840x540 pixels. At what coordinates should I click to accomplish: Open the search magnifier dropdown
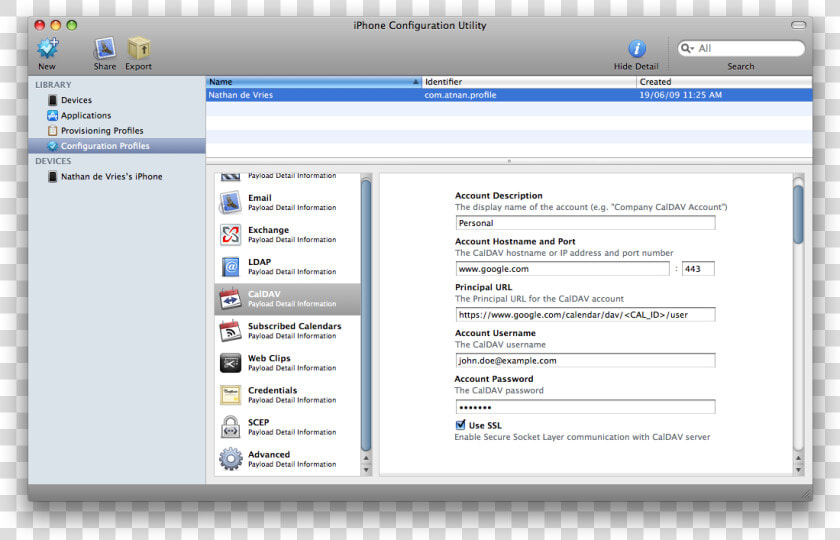point(687,48)
